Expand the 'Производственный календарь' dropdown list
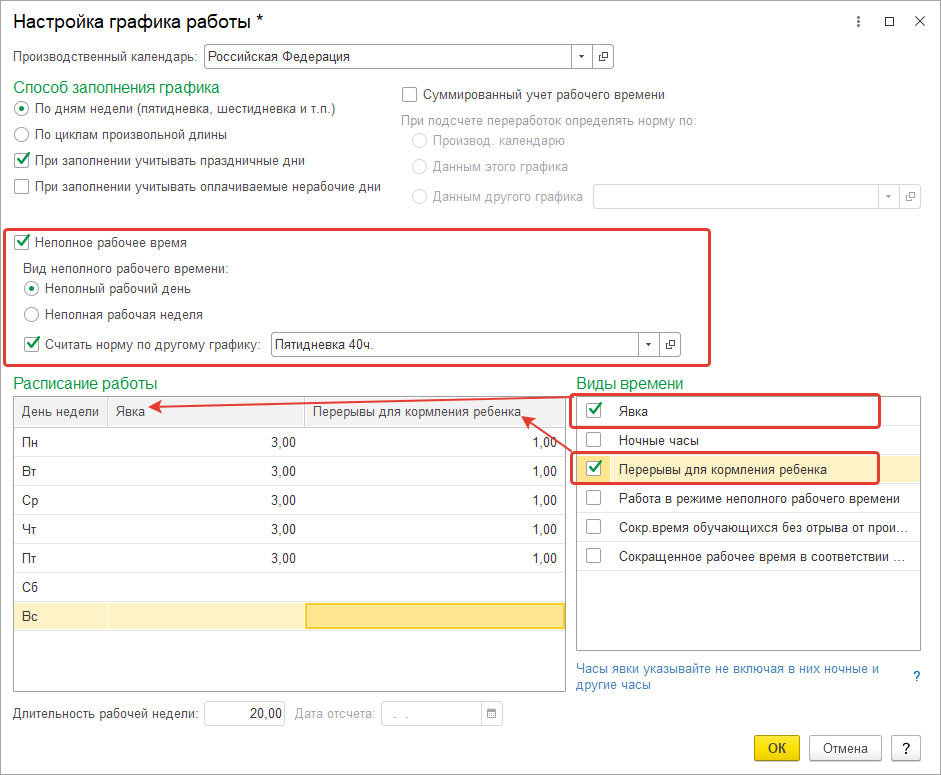Viewport: 941px width, 775px height. point(582,57)
